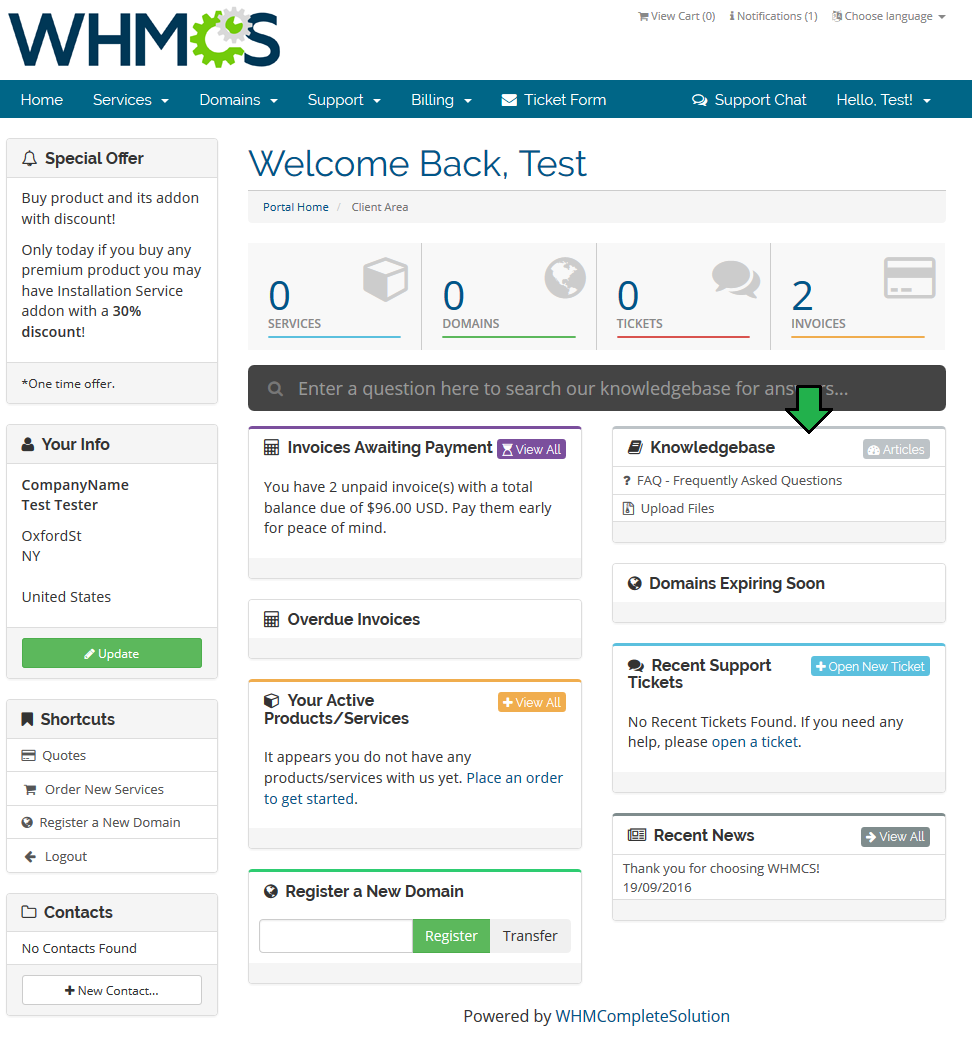Click the Quotes card icon in Shortcuts
972x1042 pixels.
click(x=29, y=756)
